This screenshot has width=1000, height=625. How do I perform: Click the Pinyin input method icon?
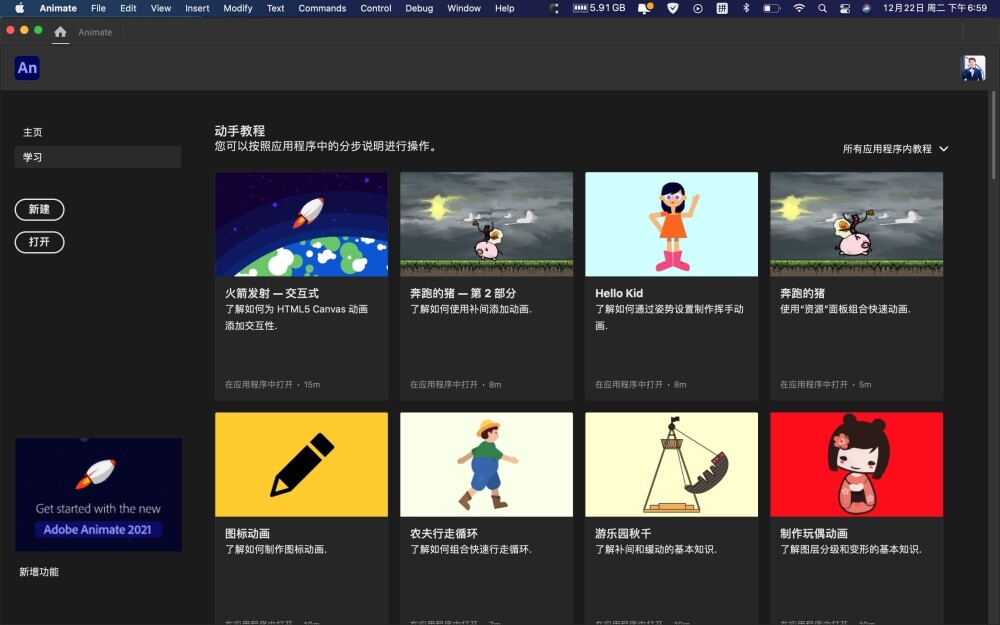click(723, 8)
